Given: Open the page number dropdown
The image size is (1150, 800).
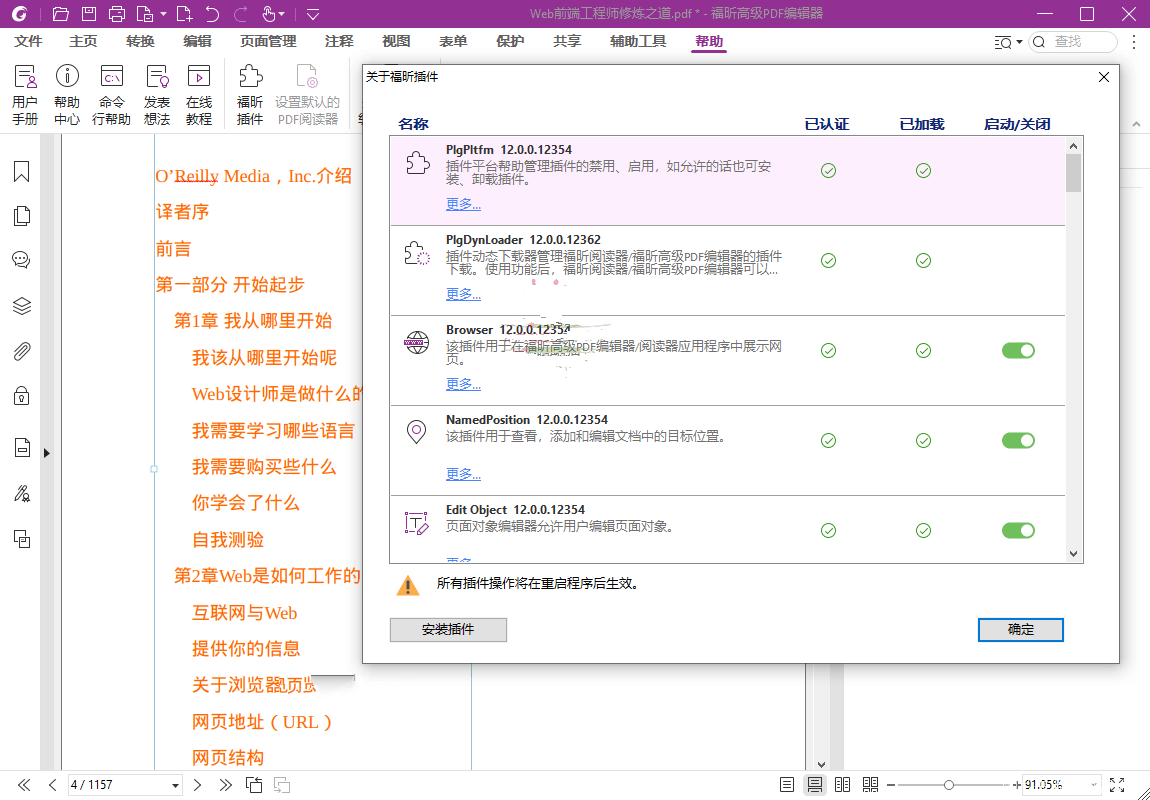Looking at the screenshot, I should click(175, 785).
